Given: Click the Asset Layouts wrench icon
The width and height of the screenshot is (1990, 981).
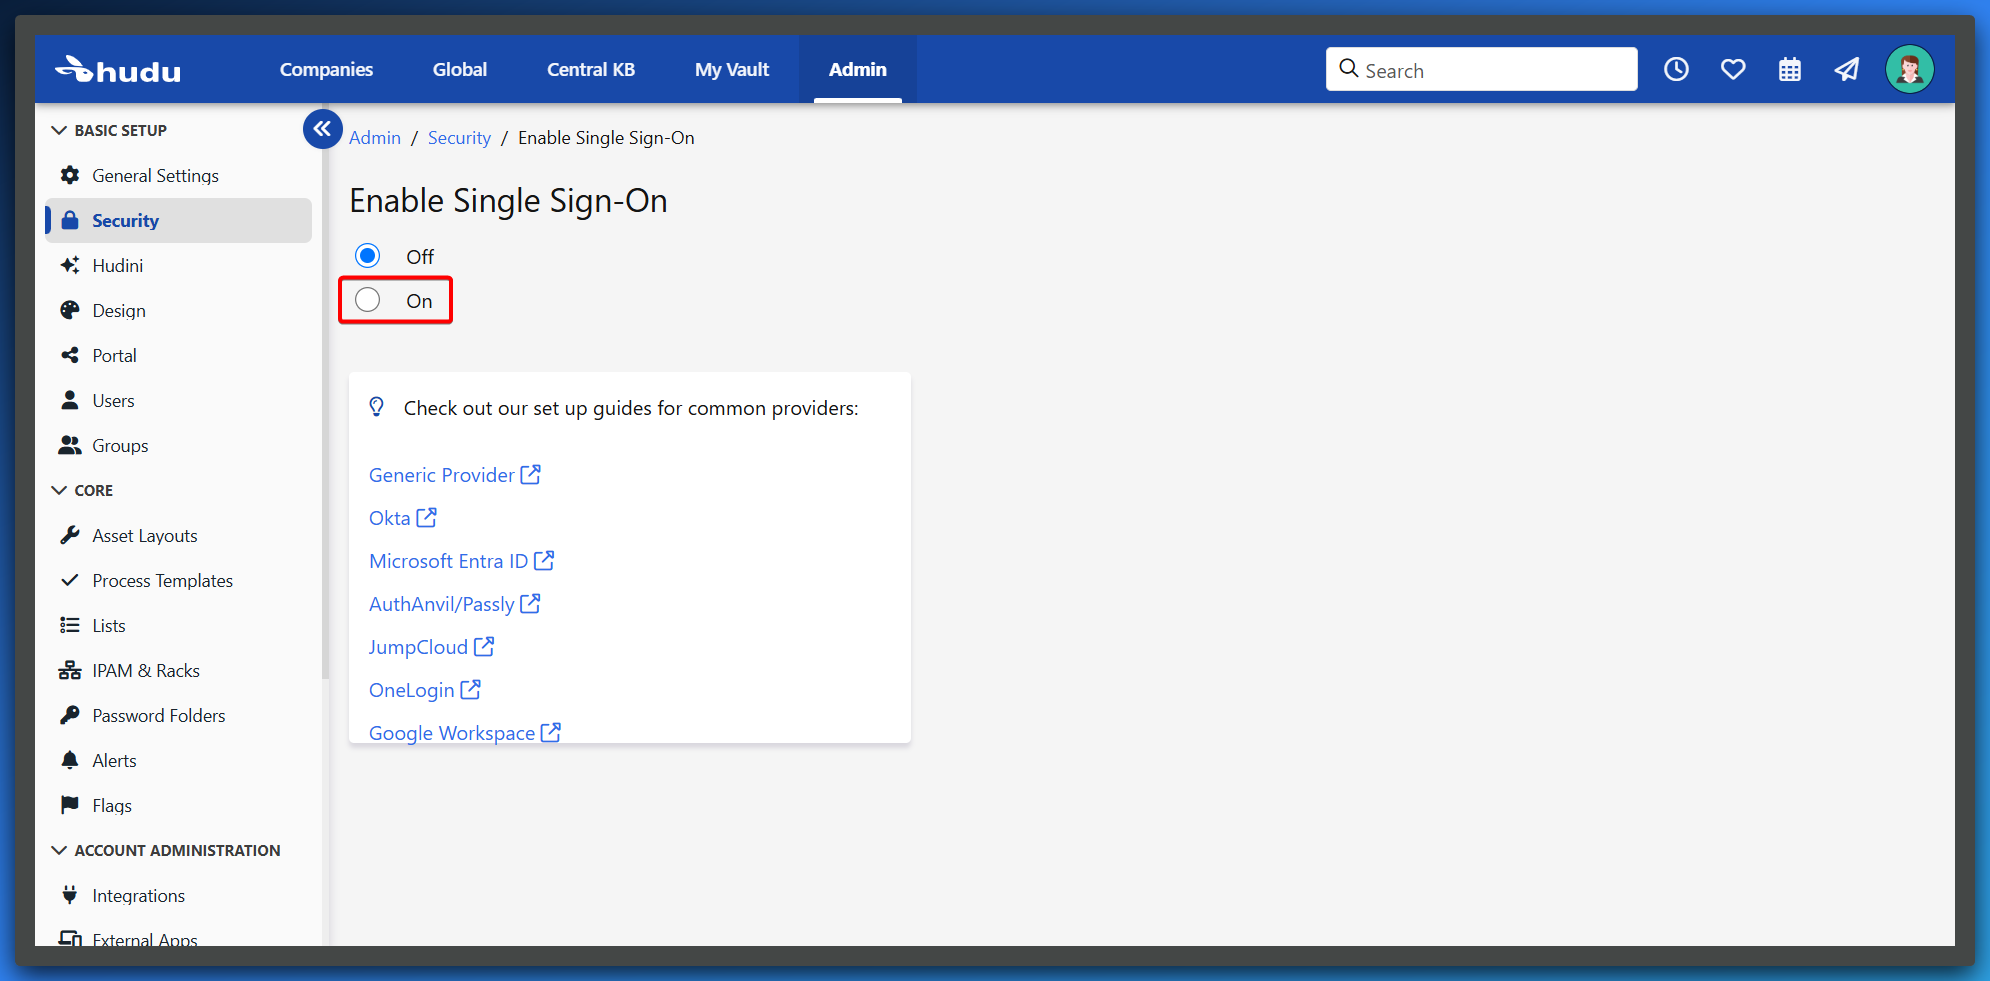Looking at the screenshot, I should 70,535.
